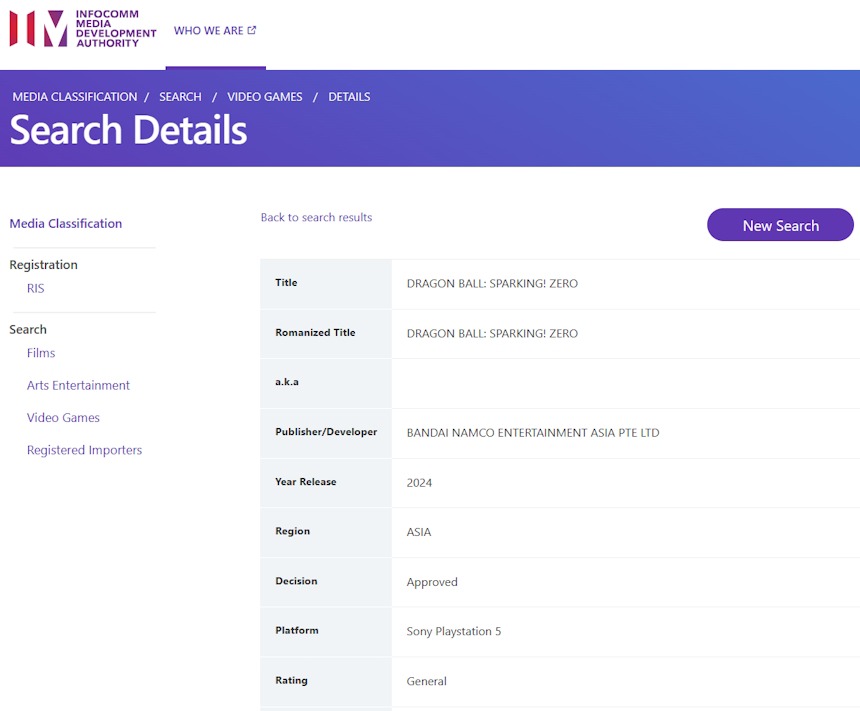Click the Platform row label
Viewport: 860px width, 711px height.
click(297, 630)
